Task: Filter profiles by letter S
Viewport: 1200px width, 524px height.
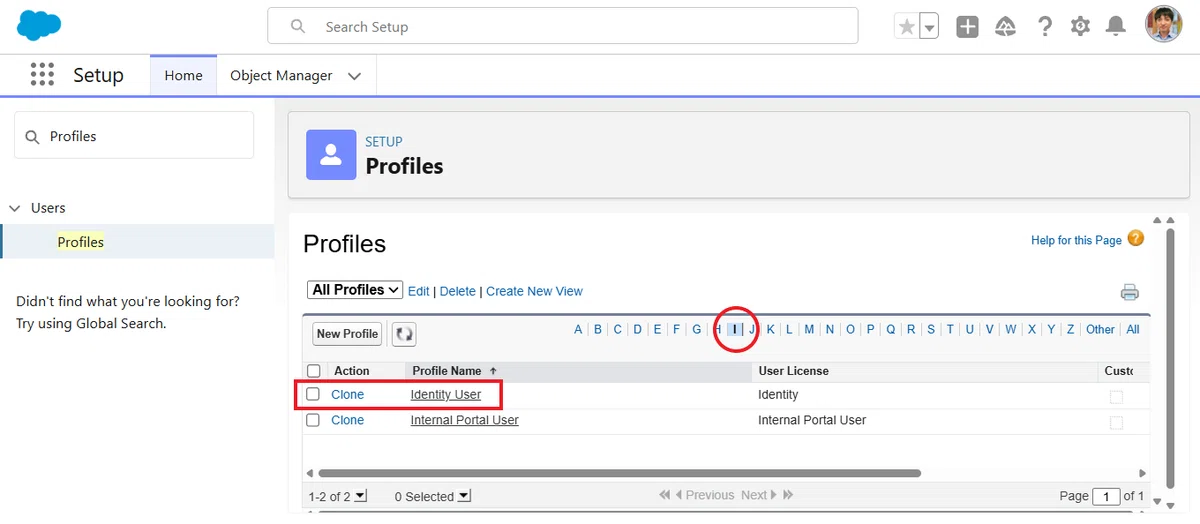Action: click(x=931, y=329)
